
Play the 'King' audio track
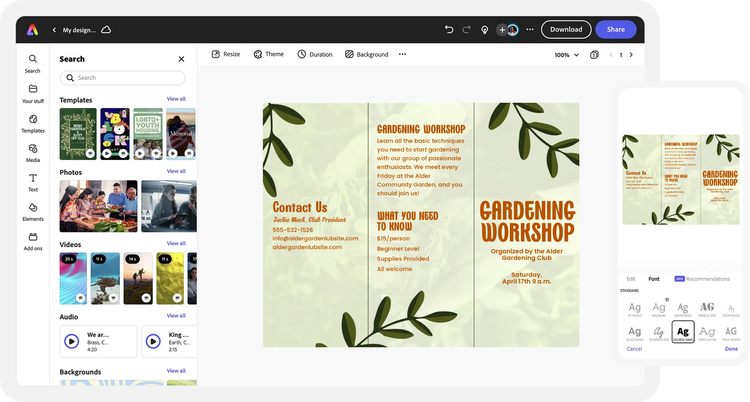point(153,341)
